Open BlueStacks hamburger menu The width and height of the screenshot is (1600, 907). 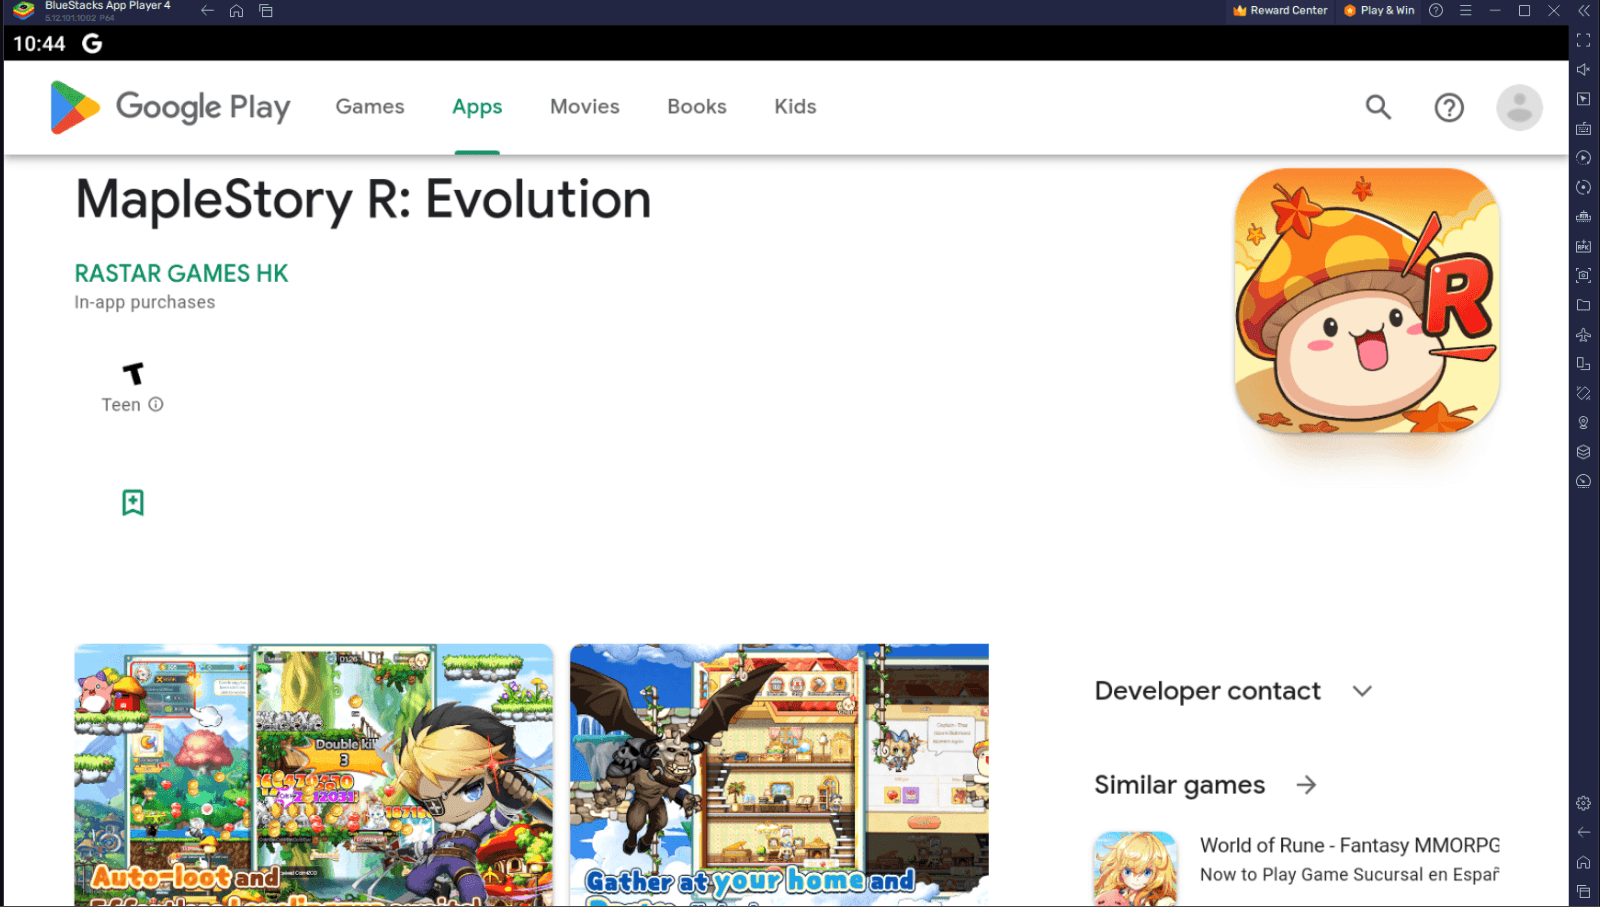tap(1465, 10)
